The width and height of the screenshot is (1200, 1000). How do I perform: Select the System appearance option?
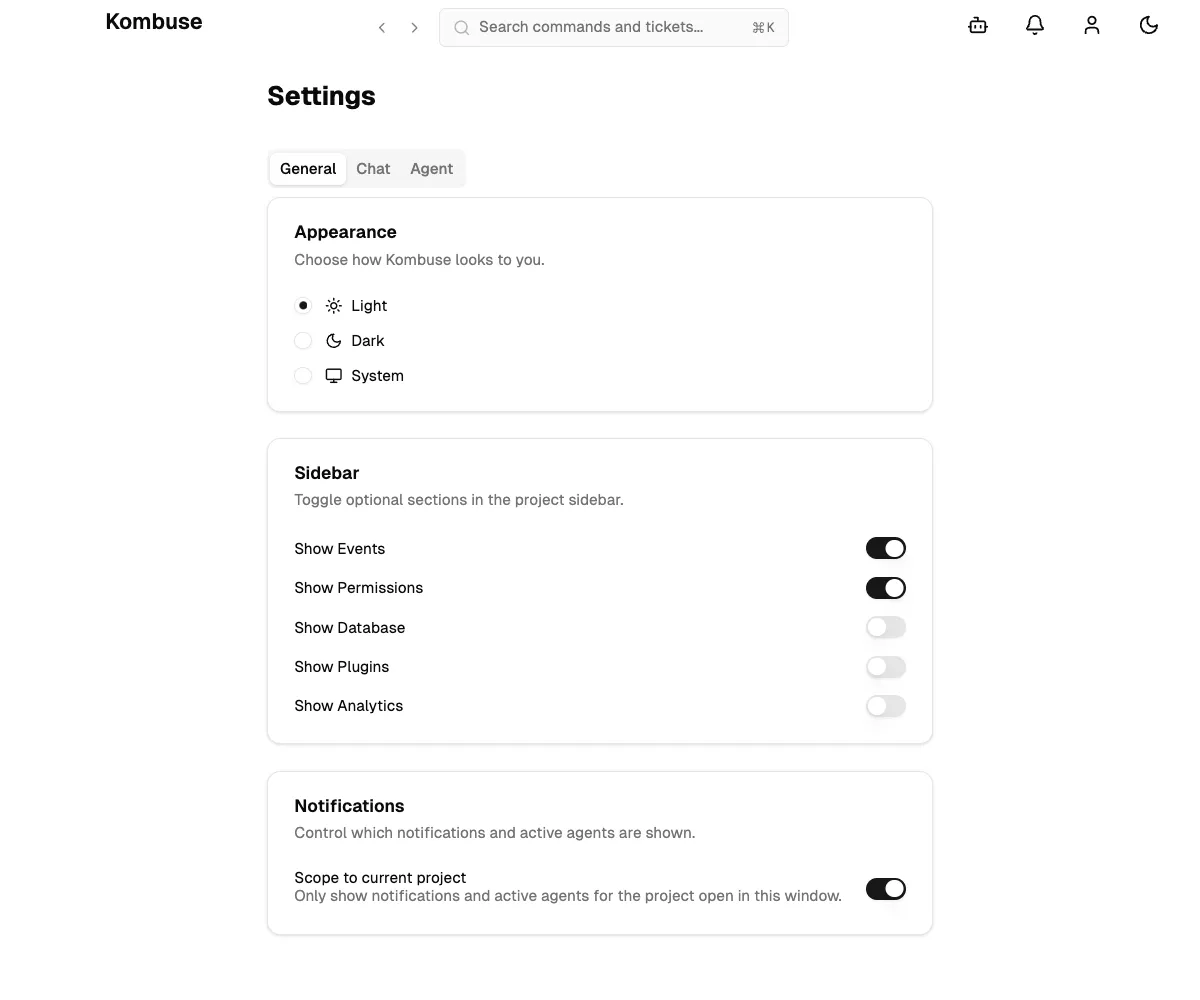pos(303,375)
